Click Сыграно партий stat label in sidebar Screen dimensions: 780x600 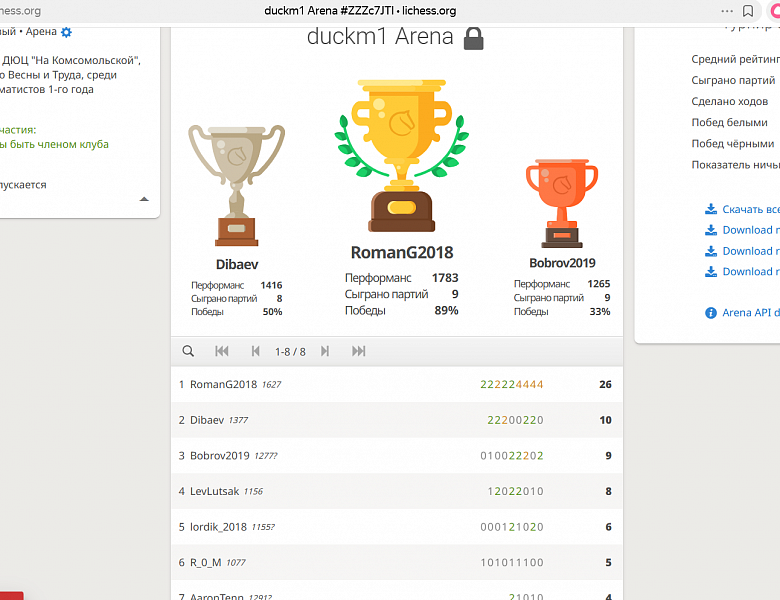click(733, 80)
